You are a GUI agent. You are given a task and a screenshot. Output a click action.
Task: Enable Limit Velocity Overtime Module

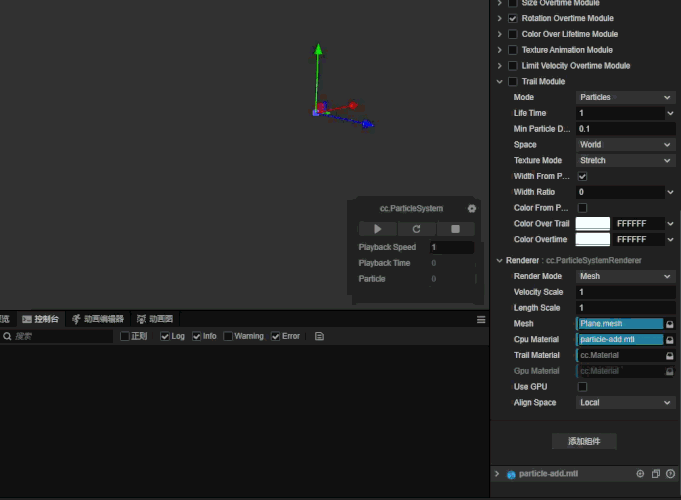[513, 66]
